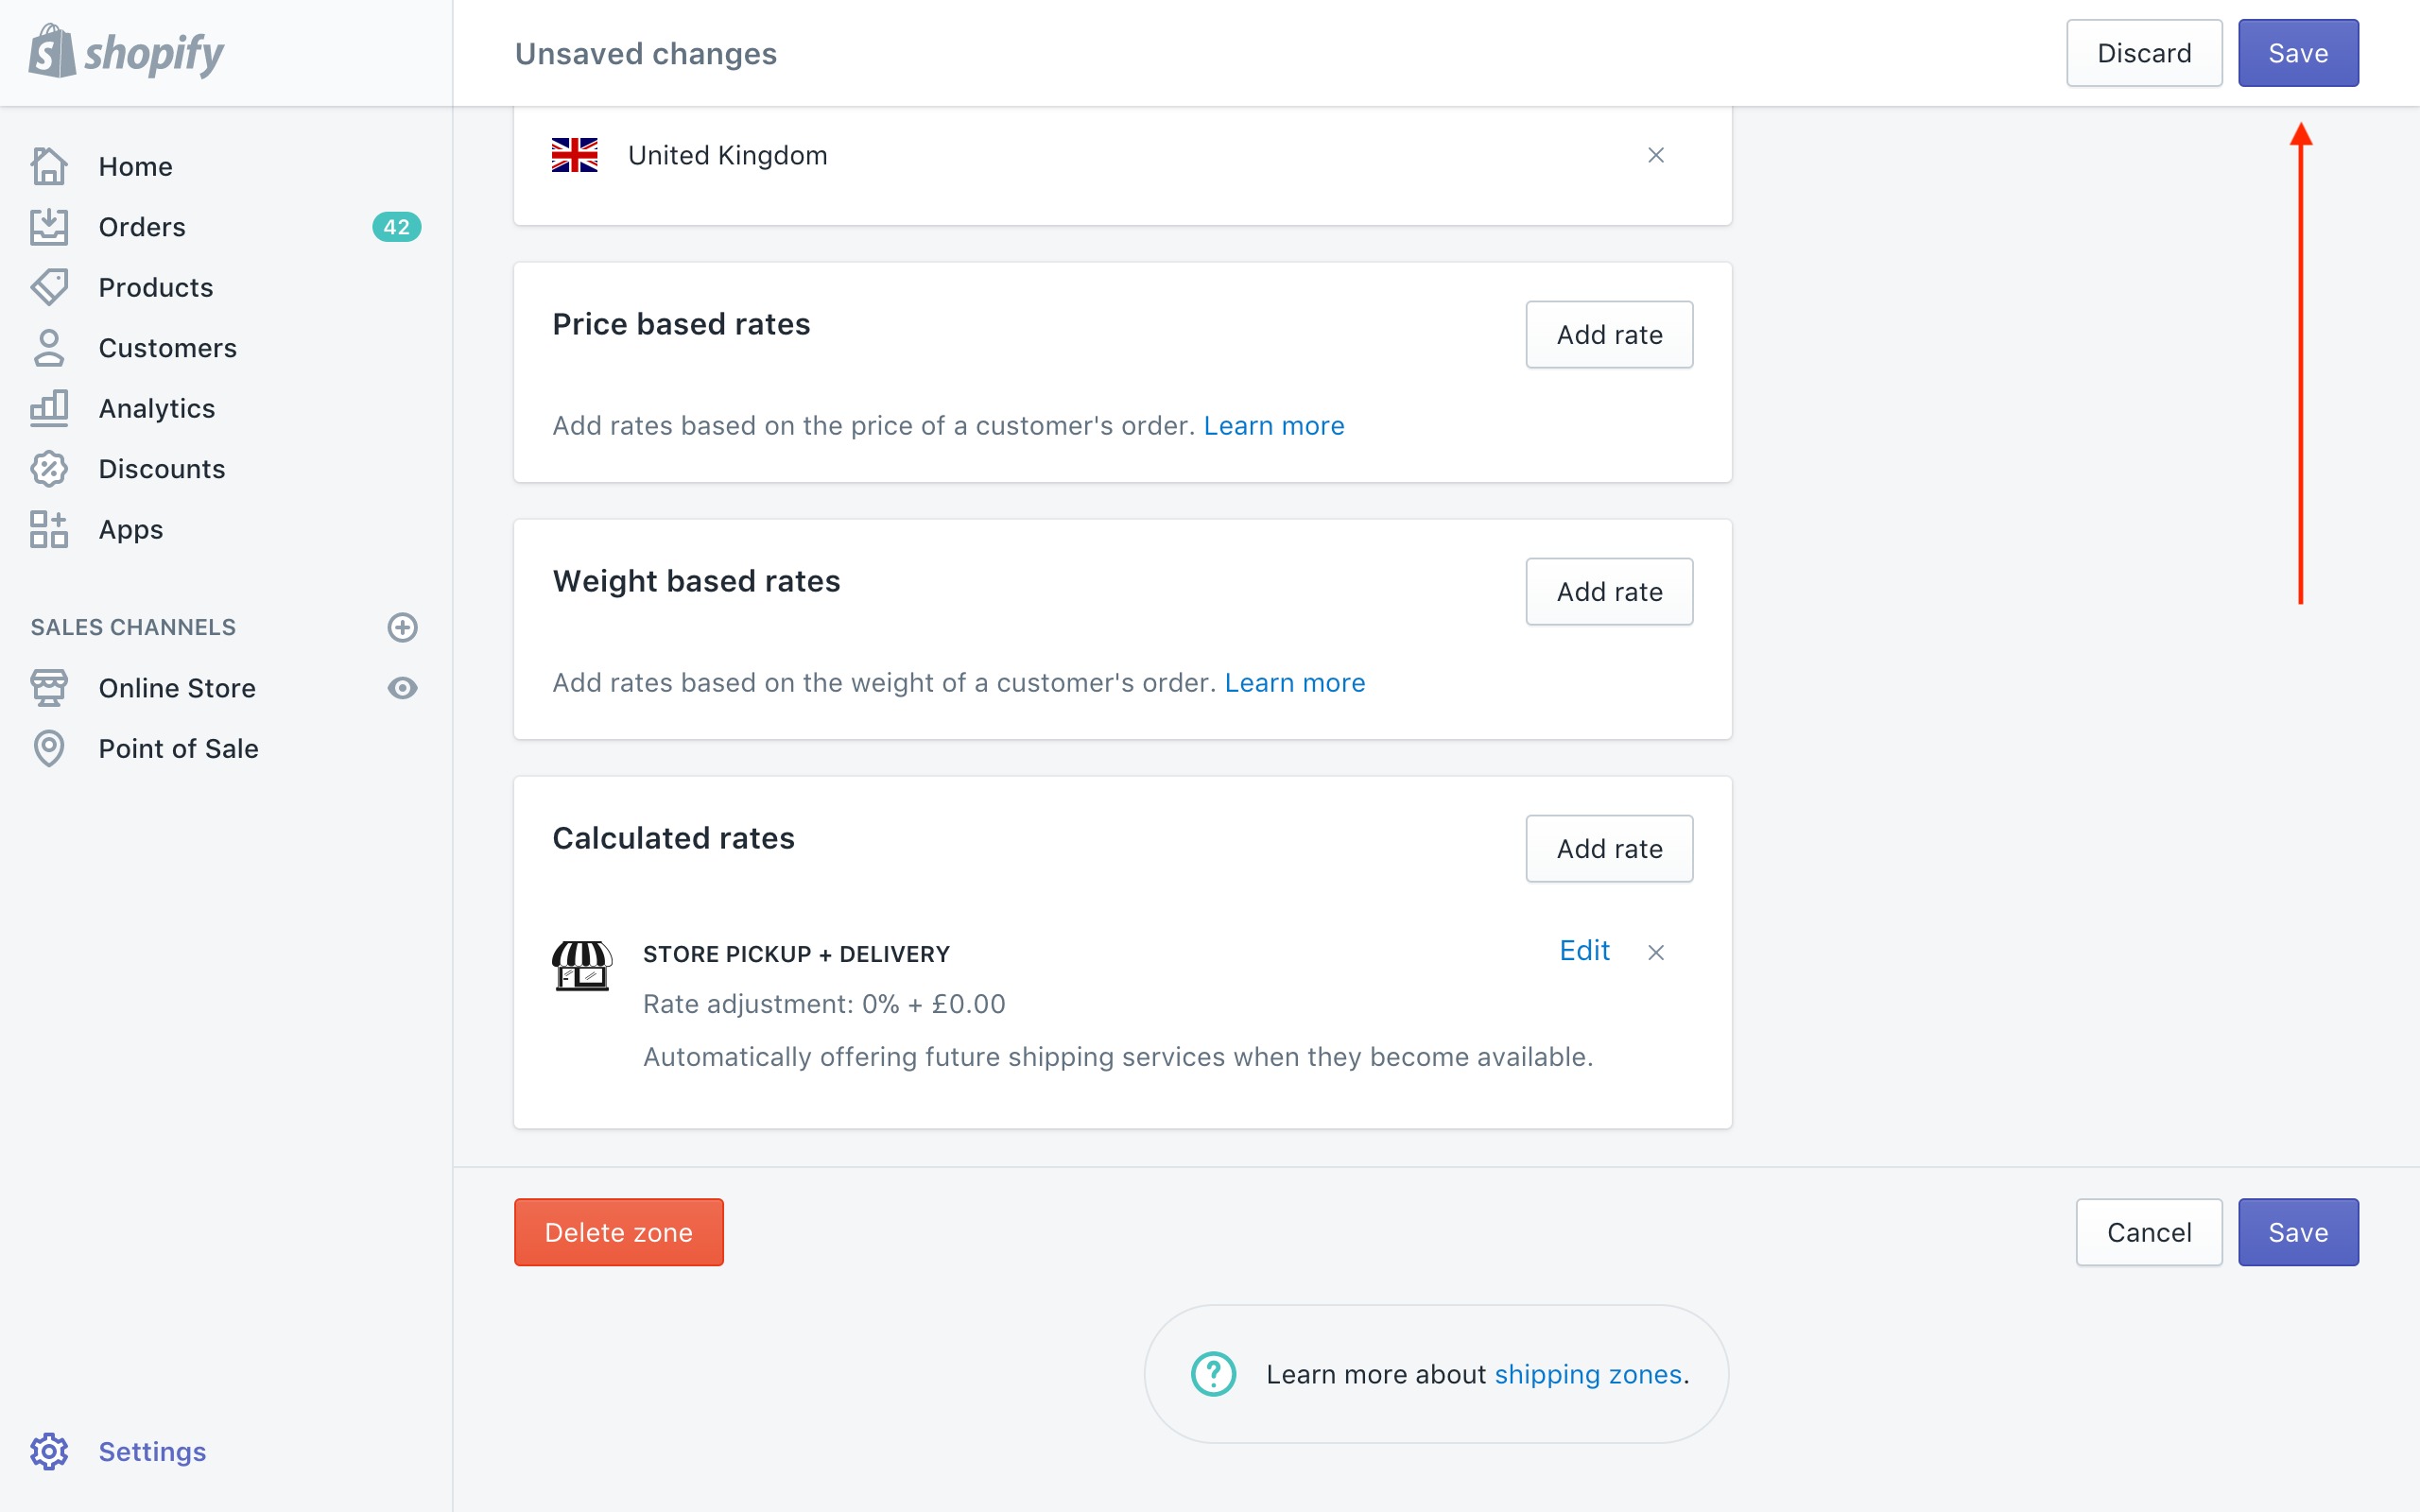Open the shipping zones help link
This screenshot has width=2420, height=1512.
tap(1587, 1374)
